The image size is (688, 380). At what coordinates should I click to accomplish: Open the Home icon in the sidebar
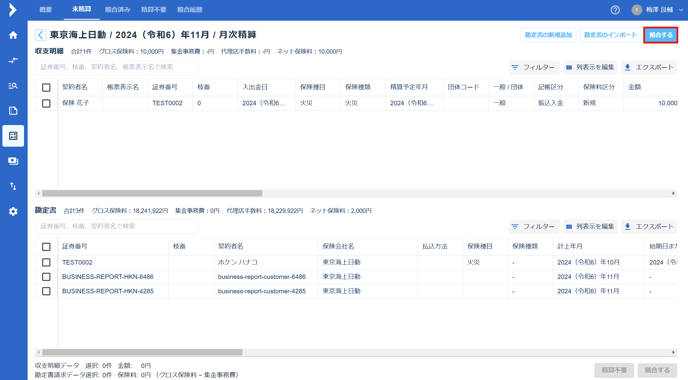(x=13, y=35)
